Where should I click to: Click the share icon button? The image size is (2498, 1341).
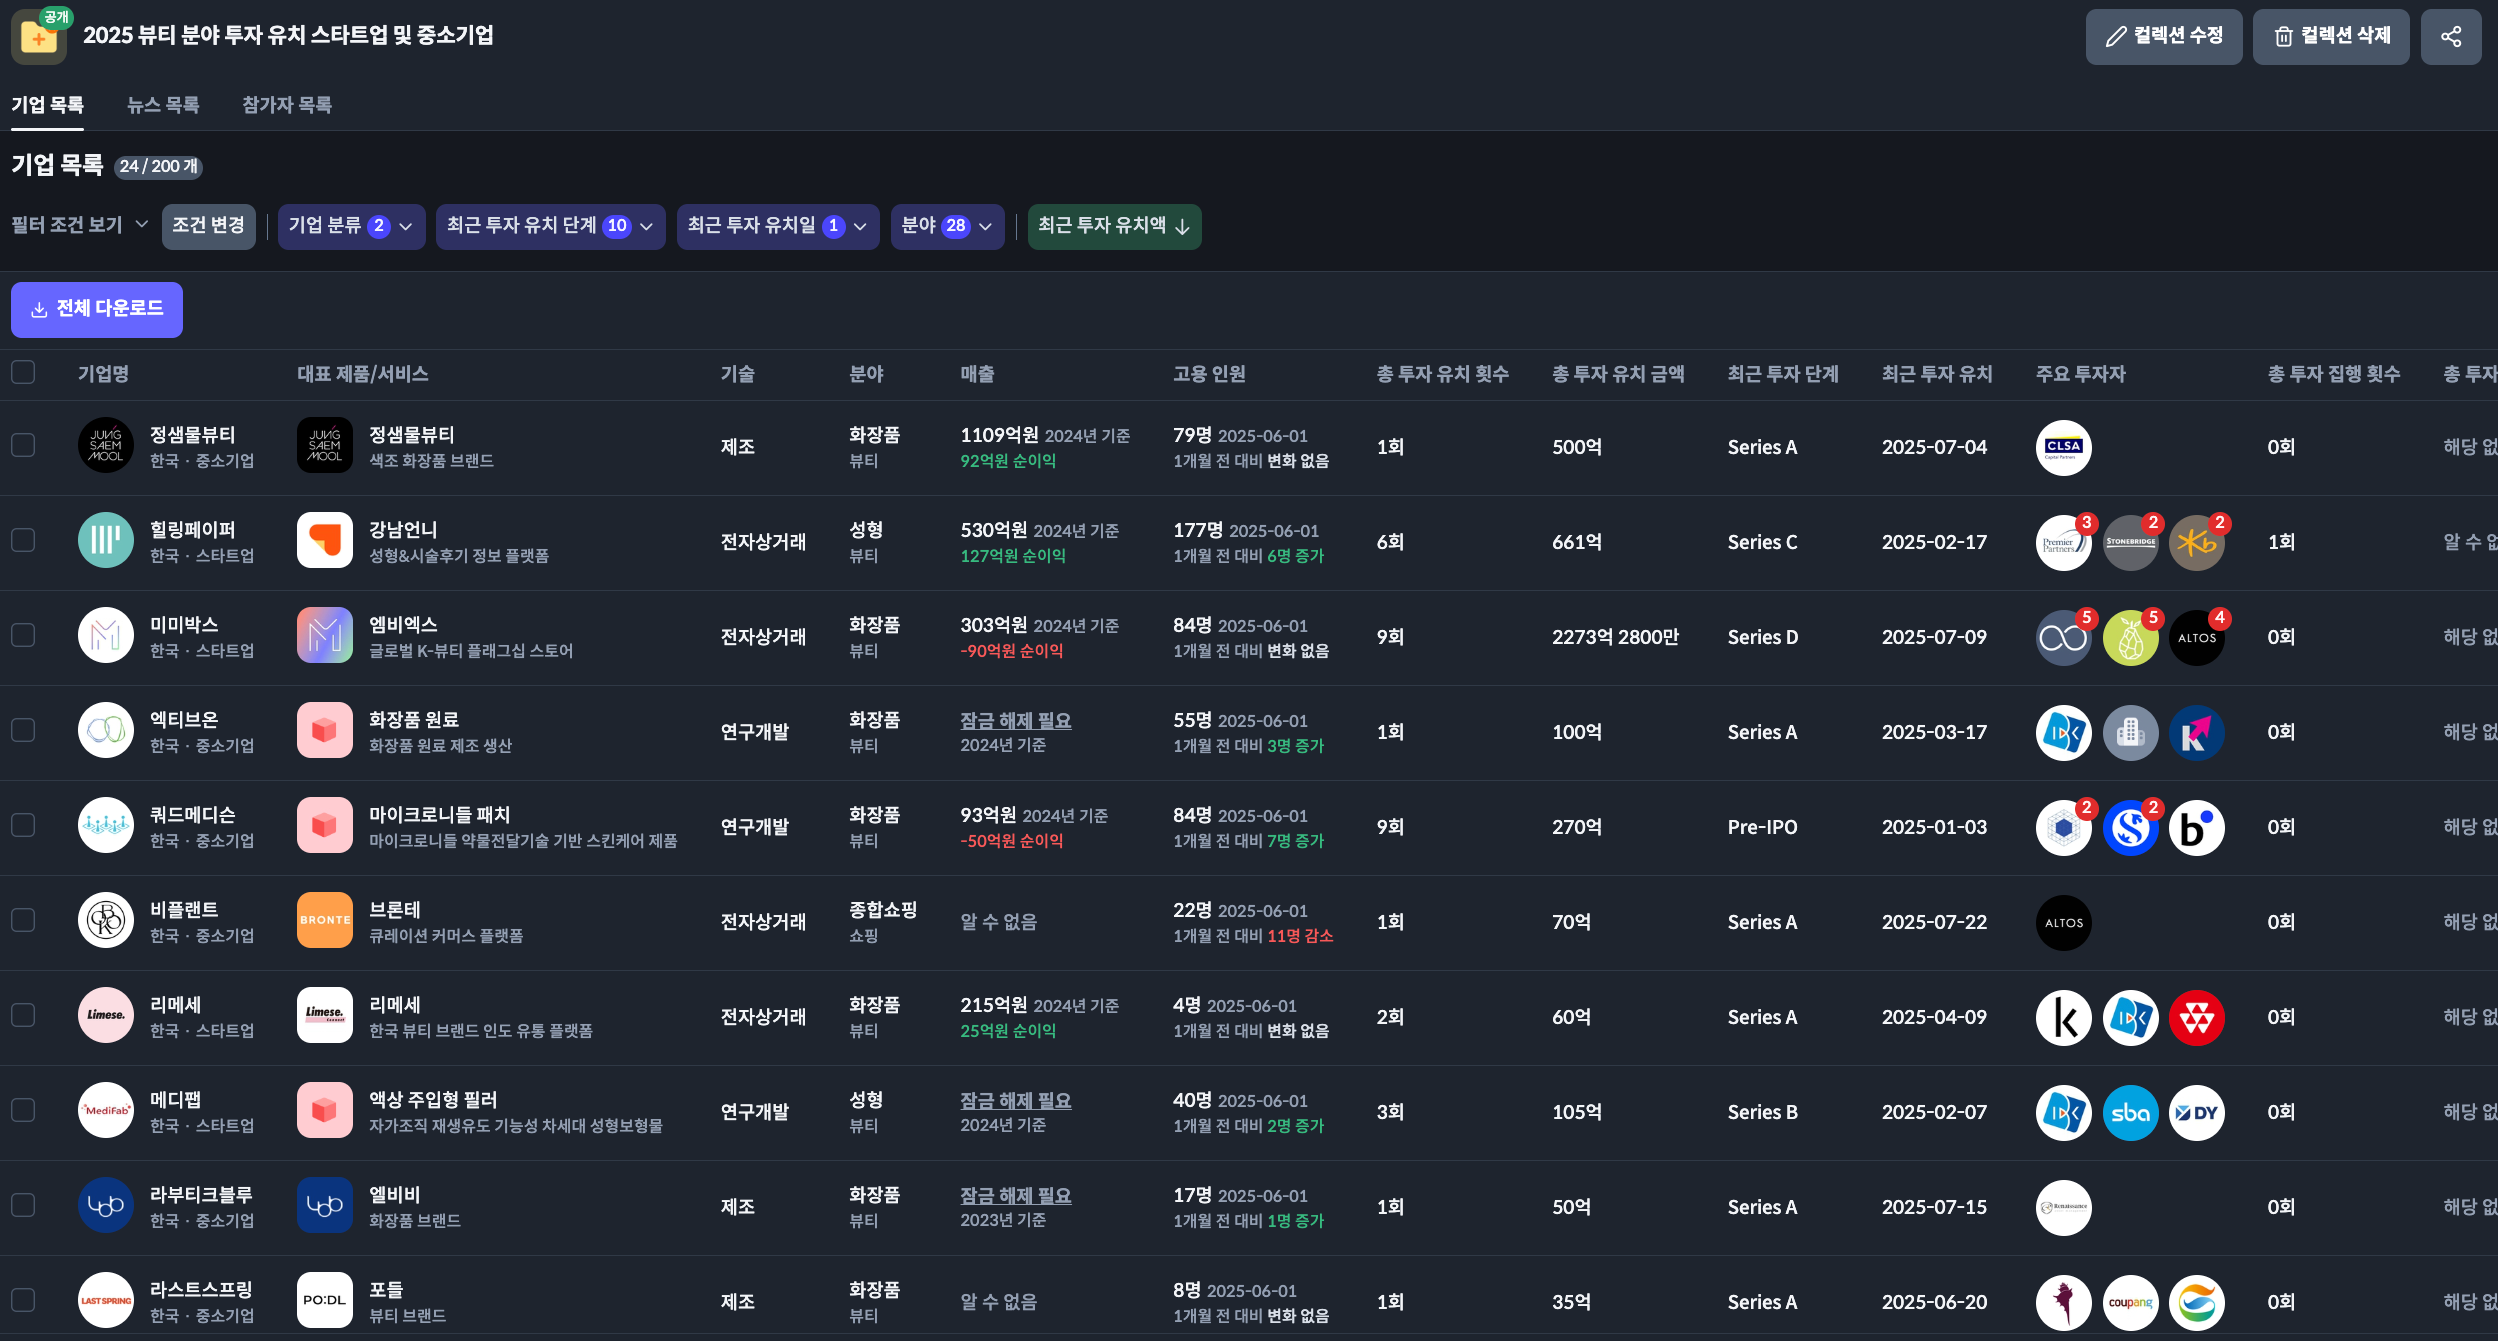(x=2450, y=37)
